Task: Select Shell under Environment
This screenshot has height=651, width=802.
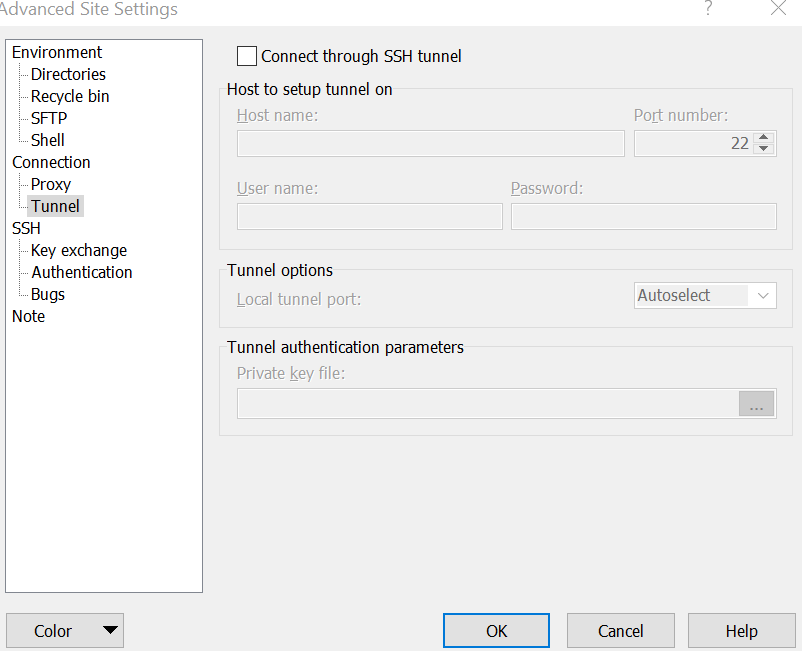Action: pos(48,140)
